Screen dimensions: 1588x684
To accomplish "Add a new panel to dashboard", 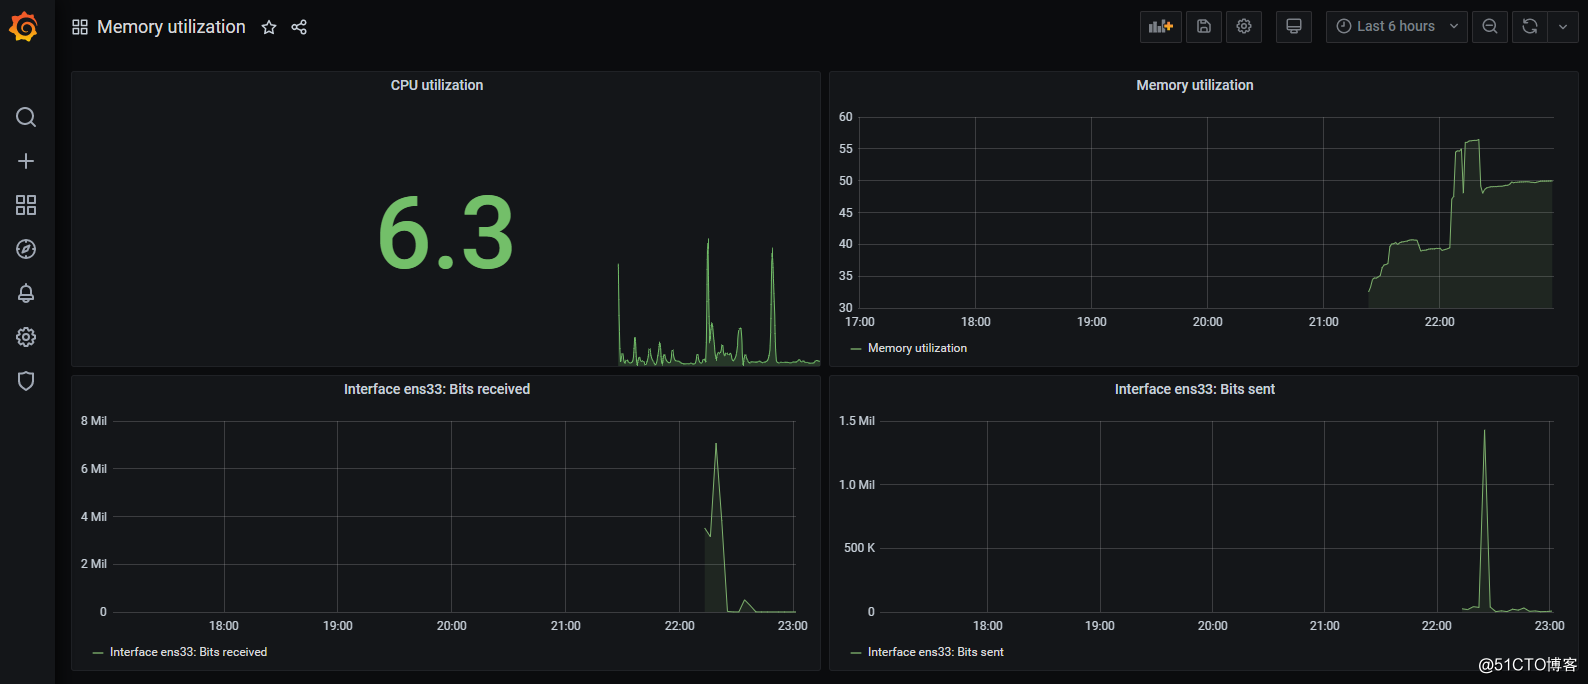I will click(1161, 27).
